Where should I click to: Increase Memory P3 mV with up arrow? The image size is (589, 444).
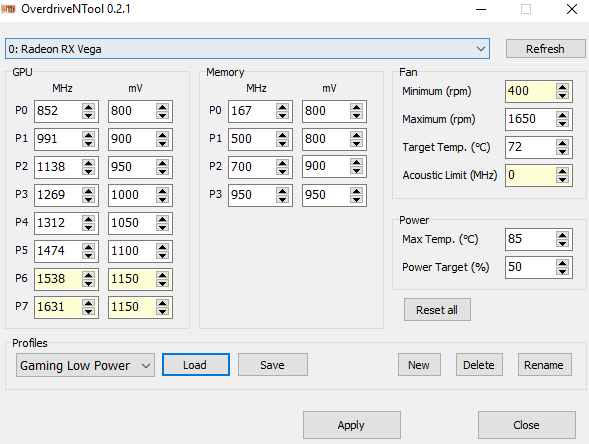pyautogui.click(x=356, y=190)
